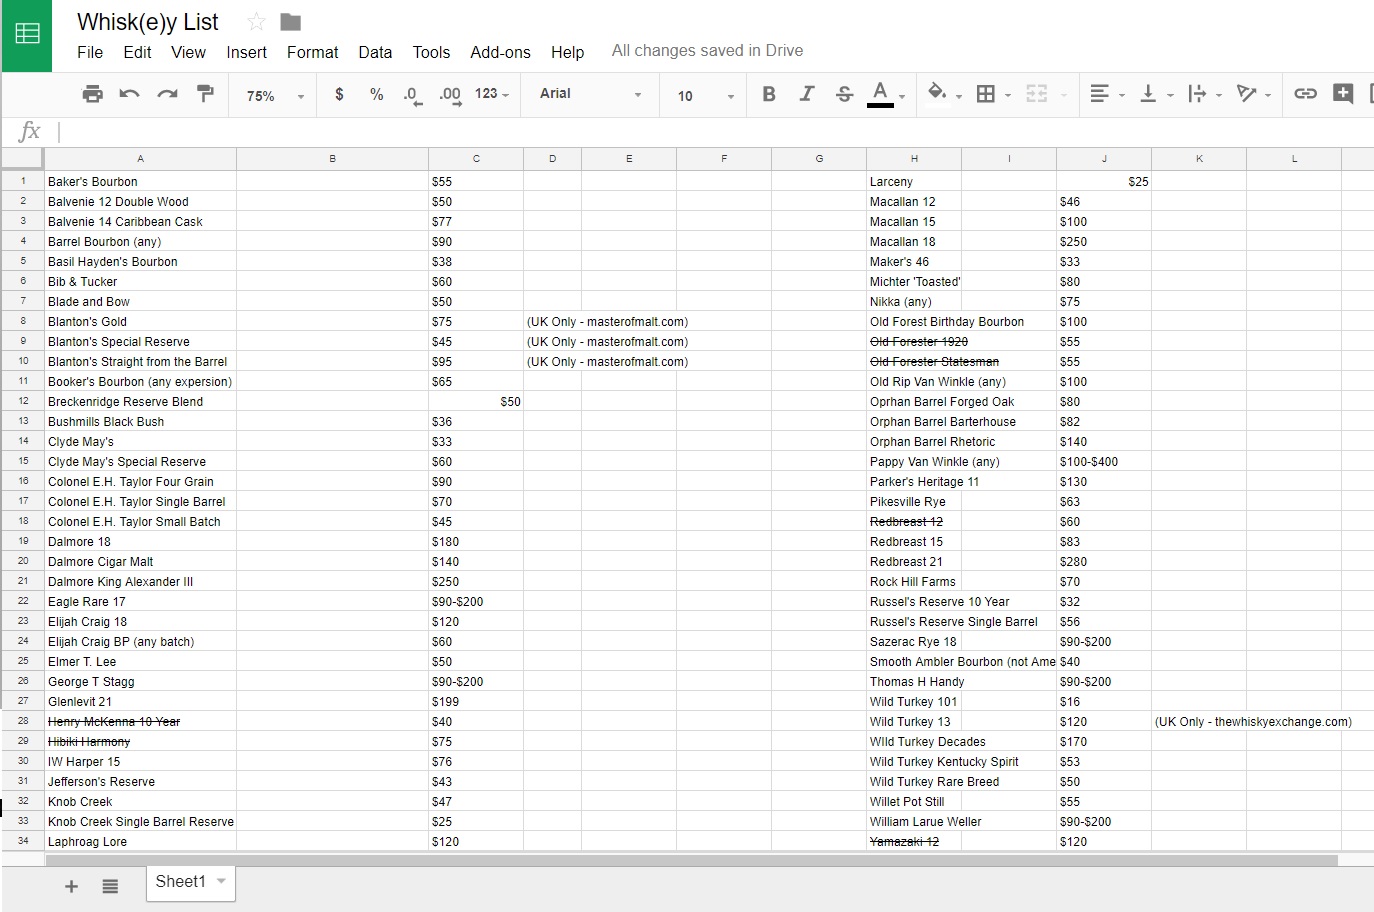
Task: Click the 'Pappy Van Winkle (any)' cell
Action: pyautogui.click(x=914, y=461)
